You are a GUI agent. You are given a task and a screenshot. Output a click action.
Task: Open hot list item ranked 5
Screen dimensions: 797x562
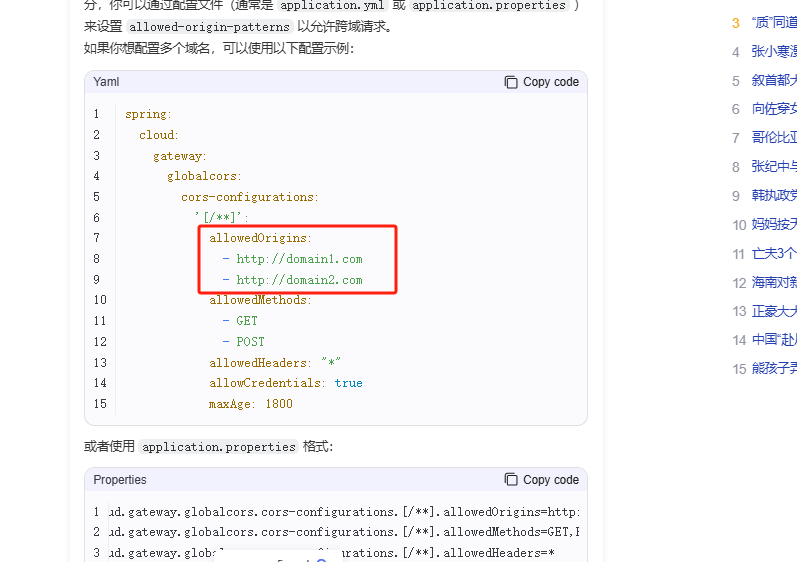tap(774, 81)
